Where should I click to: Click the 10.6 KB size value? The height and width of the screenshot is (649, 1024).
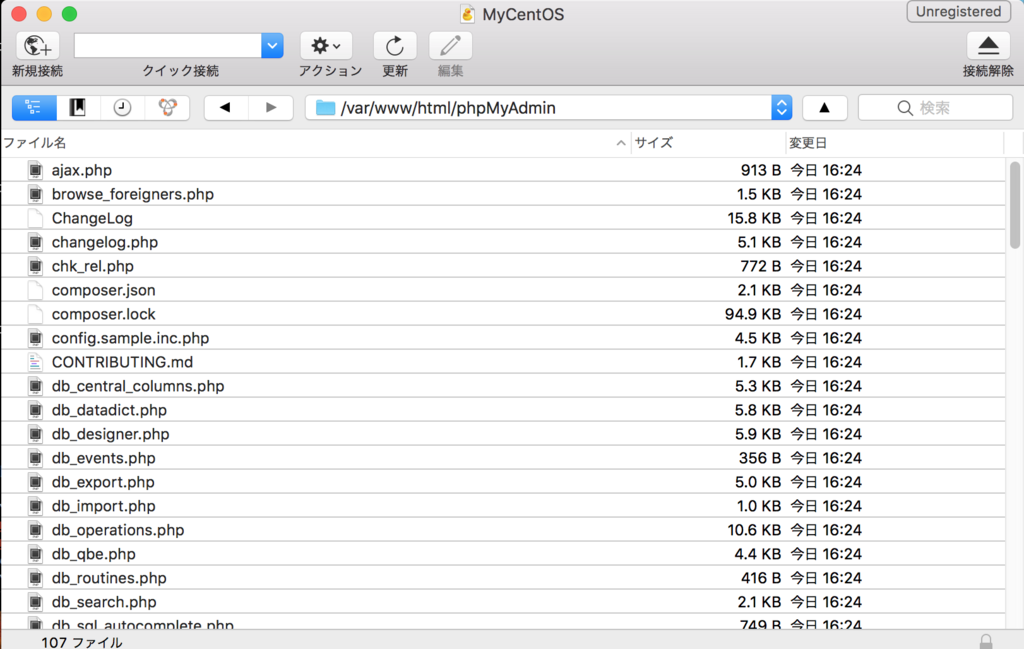(754, 530)
